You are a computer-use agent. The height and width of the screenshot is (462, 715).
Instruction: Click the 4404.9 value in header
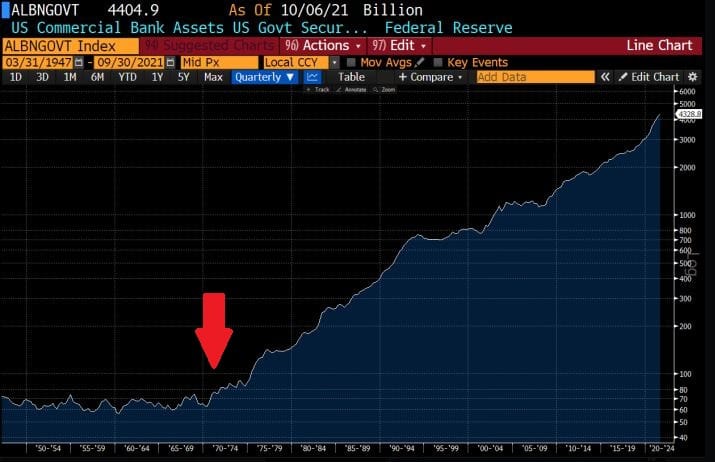pos(133,10)
